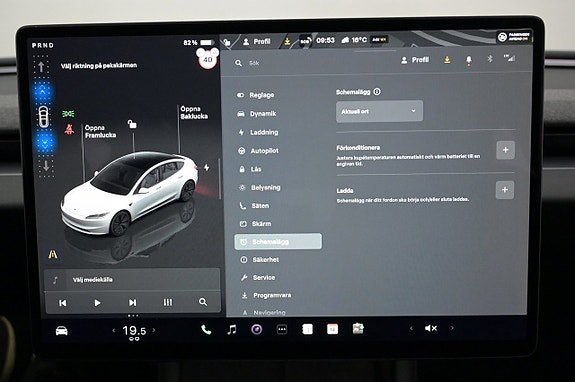
Task: Click the Schemalägg info icon
Action: click(377, 92)
